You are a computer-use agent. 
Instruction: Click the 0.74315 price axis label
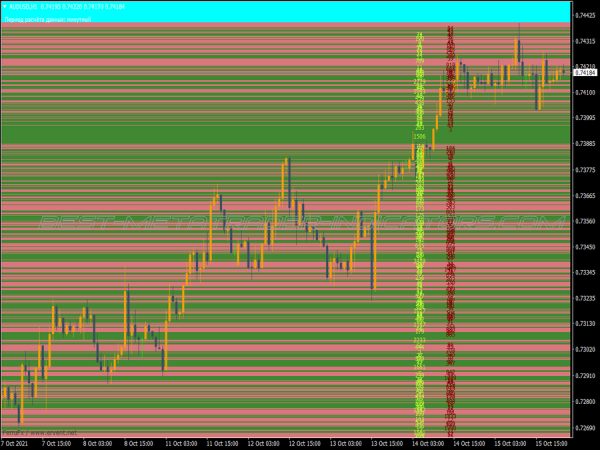point(586,41)
